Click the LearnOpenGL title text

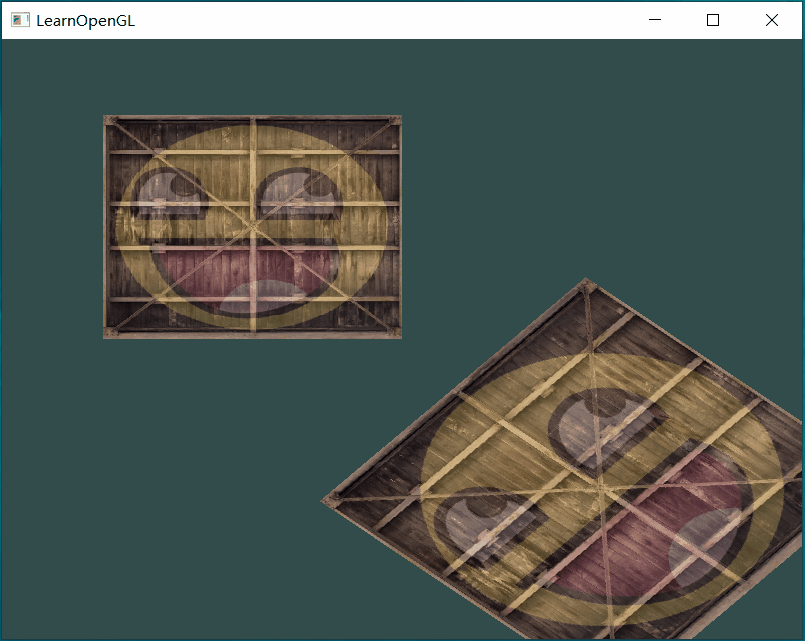pos(85,20)
